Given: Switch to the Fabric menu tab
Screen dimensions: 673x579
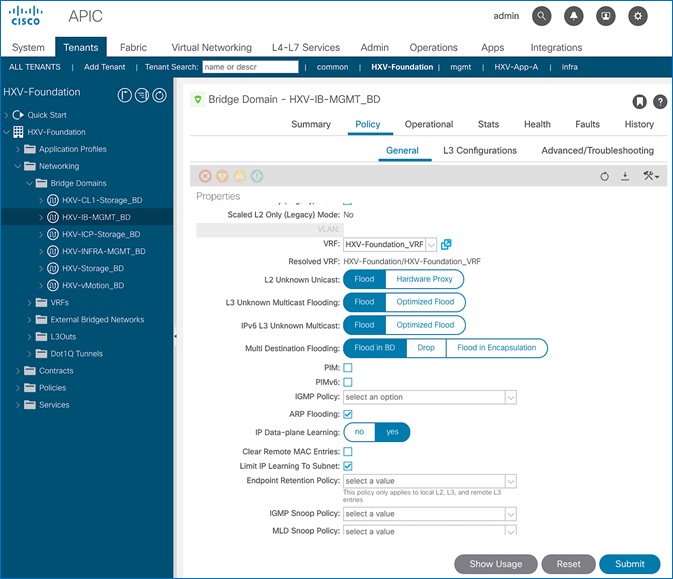Looking at the screenshot, I should tap(133, 47).
